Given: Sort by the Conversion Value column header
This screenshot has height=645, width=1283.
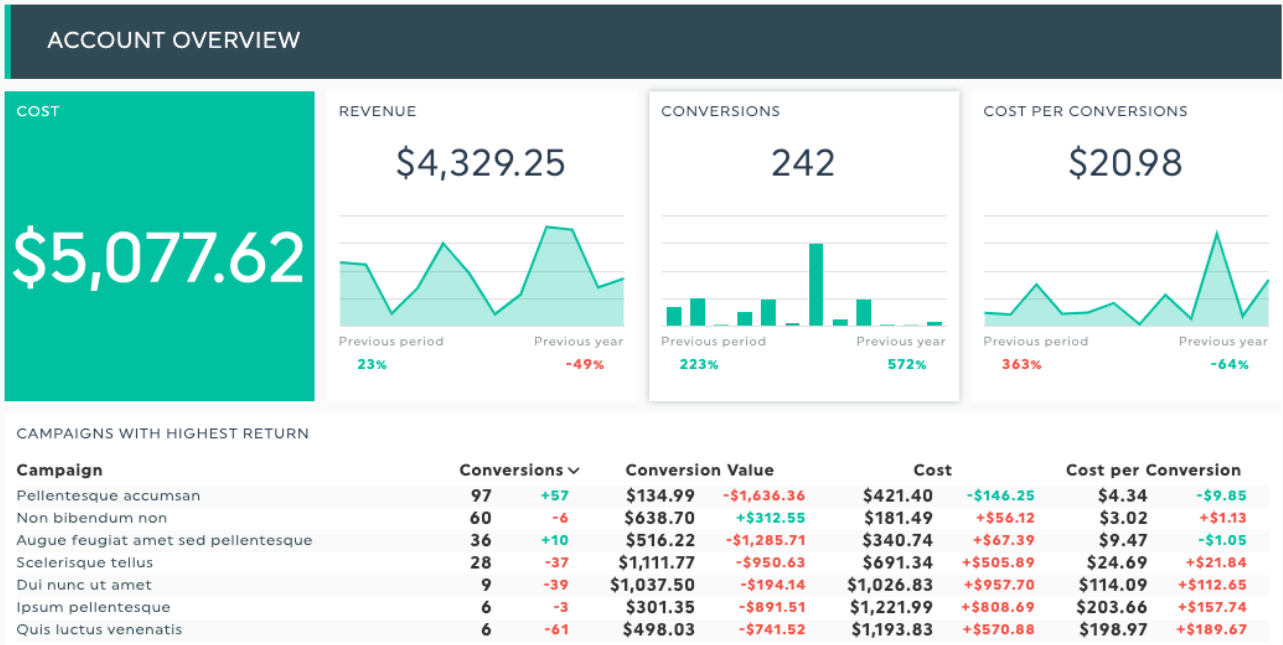Looking at the screenshot, I should point(699,470).
